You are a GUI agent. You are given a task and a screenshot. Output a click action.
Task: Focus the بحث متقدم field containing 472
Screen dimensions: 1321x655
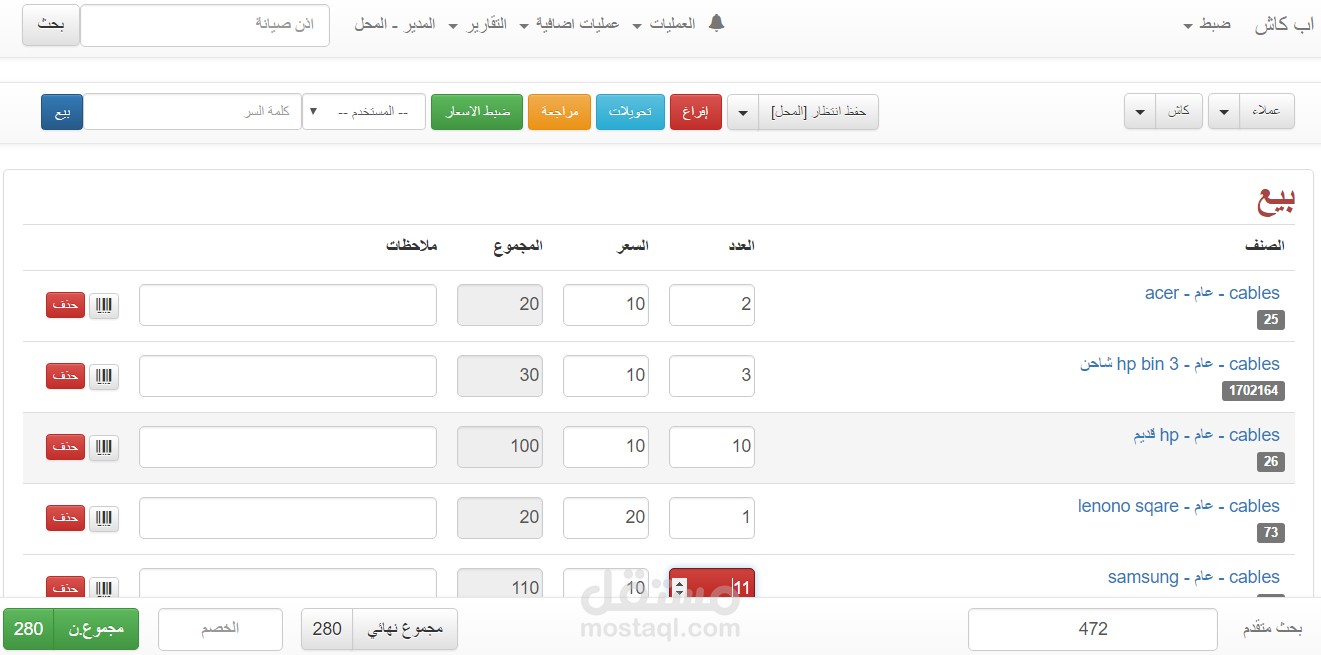pyautogui.click(x=1093, y=629)
